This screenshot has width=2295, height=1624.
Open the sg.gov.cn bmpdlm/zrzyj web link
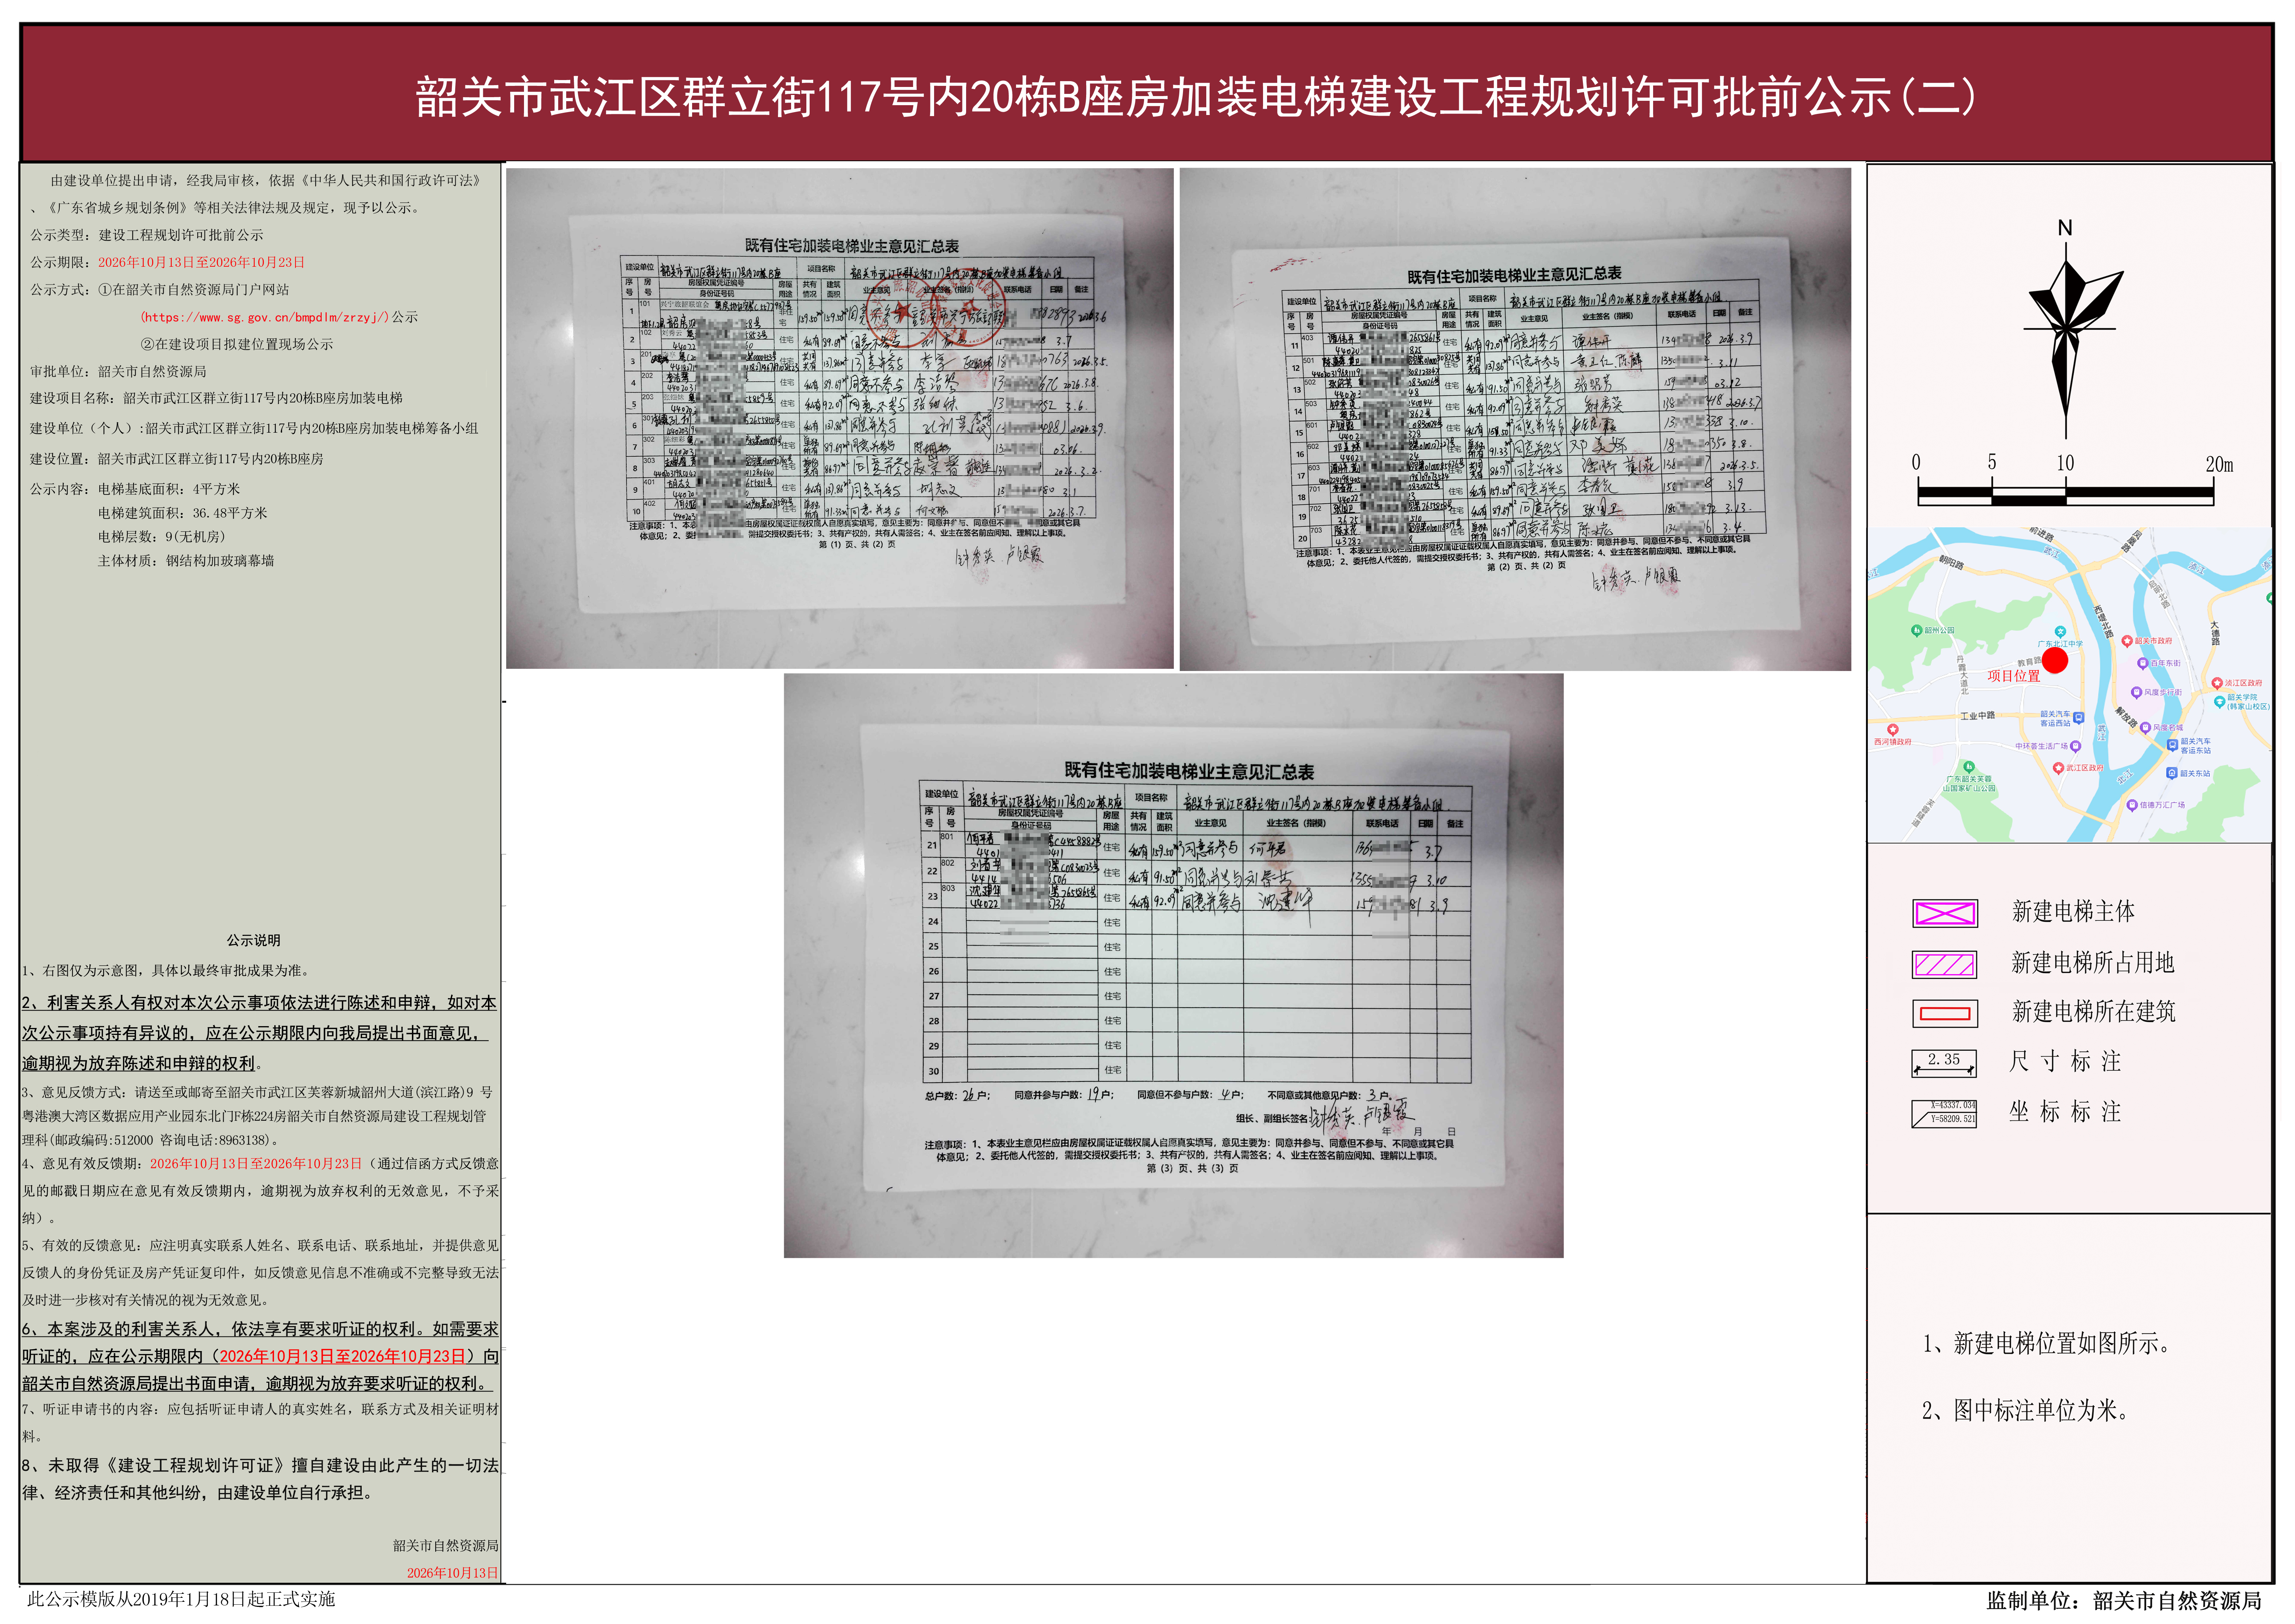(x=264, y=317)
